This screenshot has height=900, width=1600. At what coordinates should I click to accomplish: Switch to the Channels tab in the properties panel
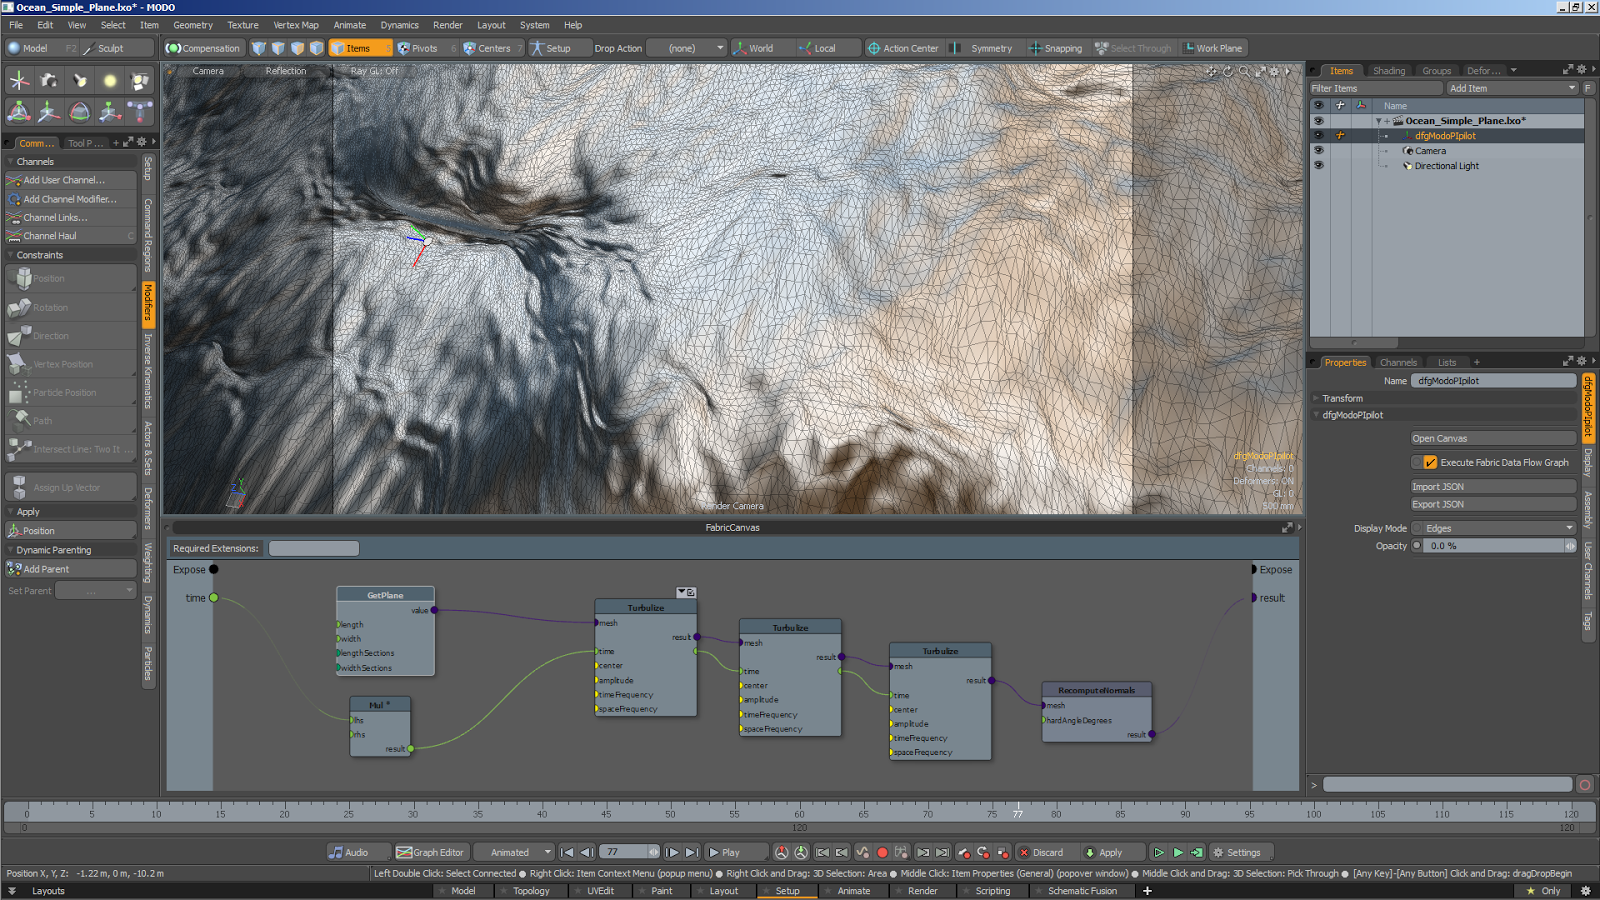tap(1398, 363)
